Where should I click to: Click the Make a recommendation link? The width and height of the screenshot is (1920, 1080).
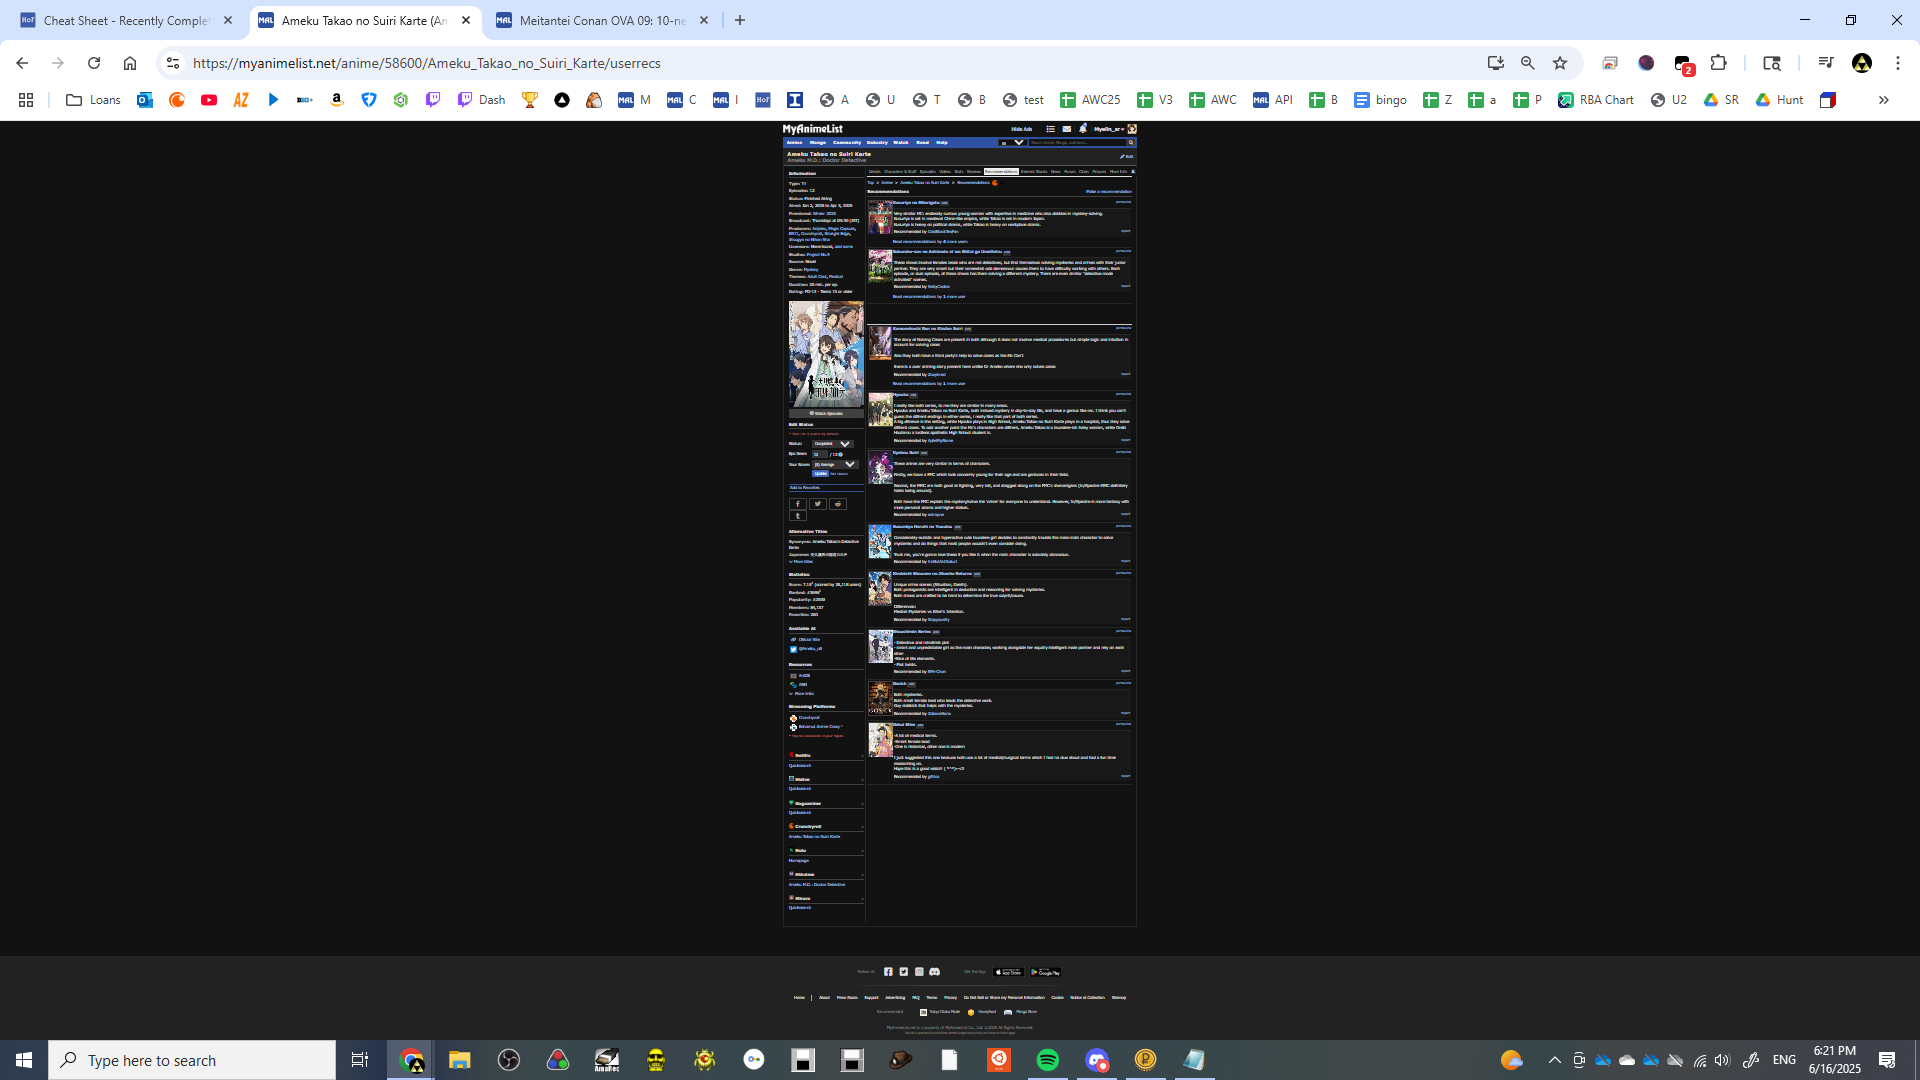[1108, 191]
